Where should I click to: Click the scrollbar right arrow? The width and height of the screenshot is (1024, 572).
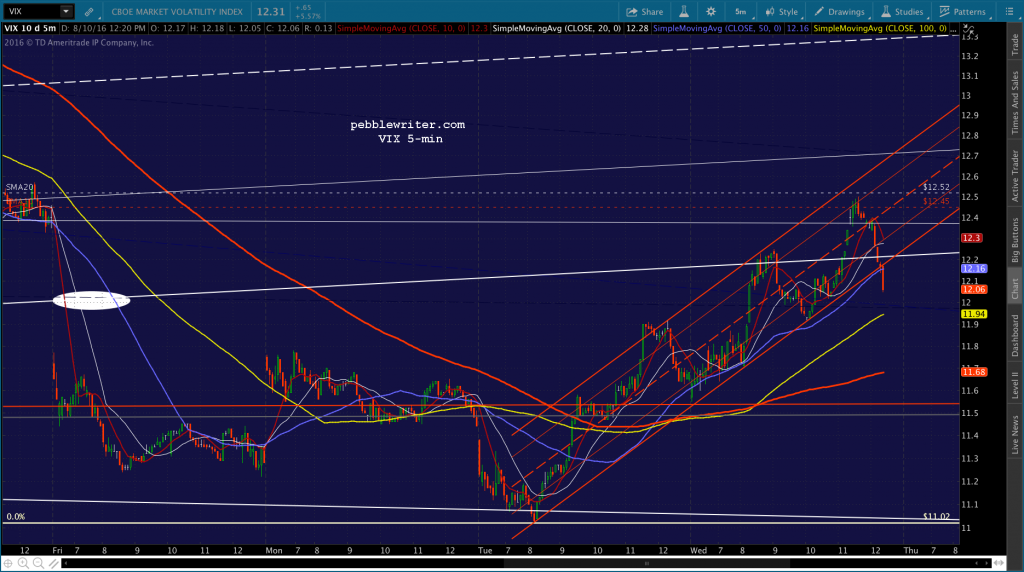[x=985, y=563]
